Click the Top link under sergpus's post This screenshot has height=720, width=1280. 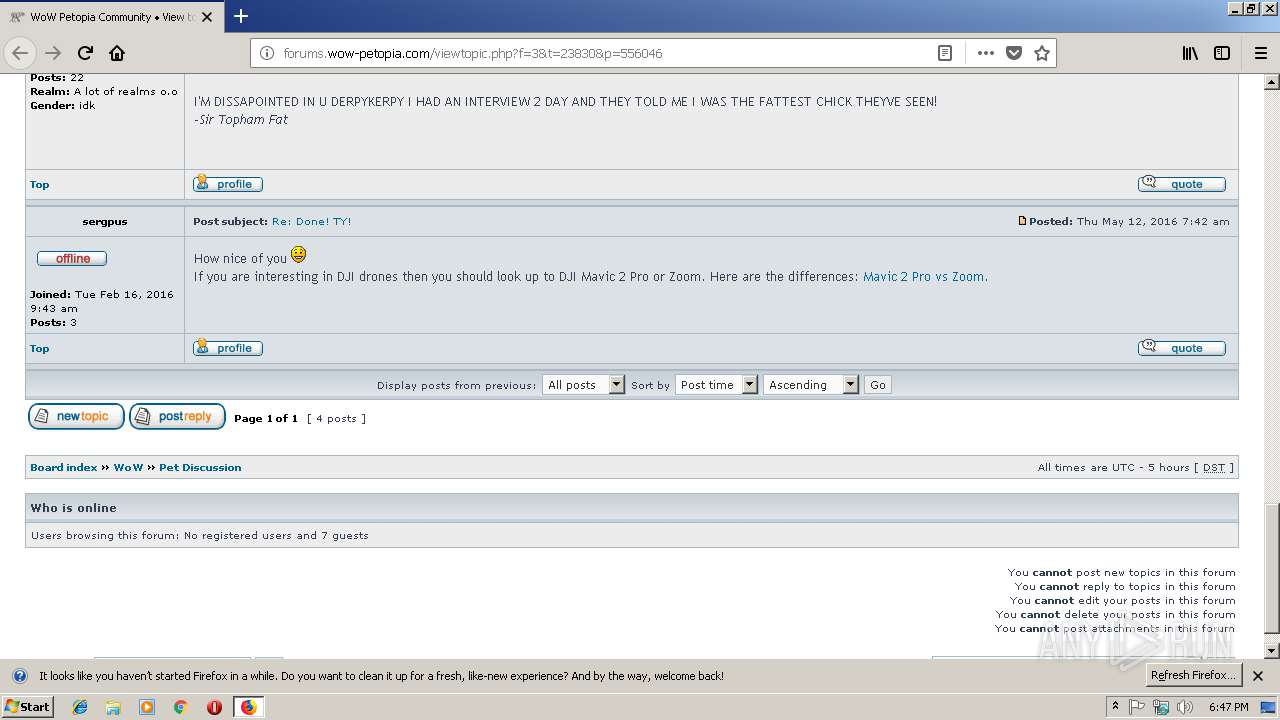(x=39, y=348)
